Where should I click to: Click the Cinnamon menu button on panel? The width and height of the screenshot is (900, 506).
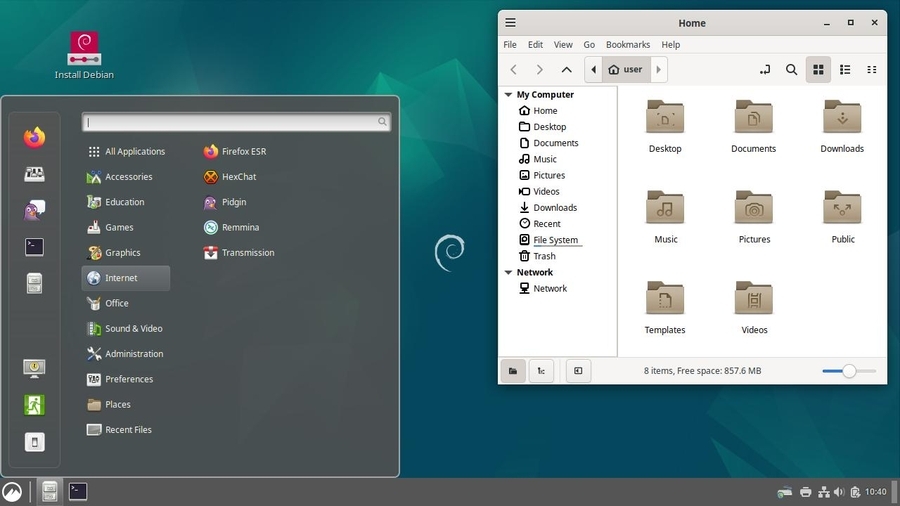(12, 492)
